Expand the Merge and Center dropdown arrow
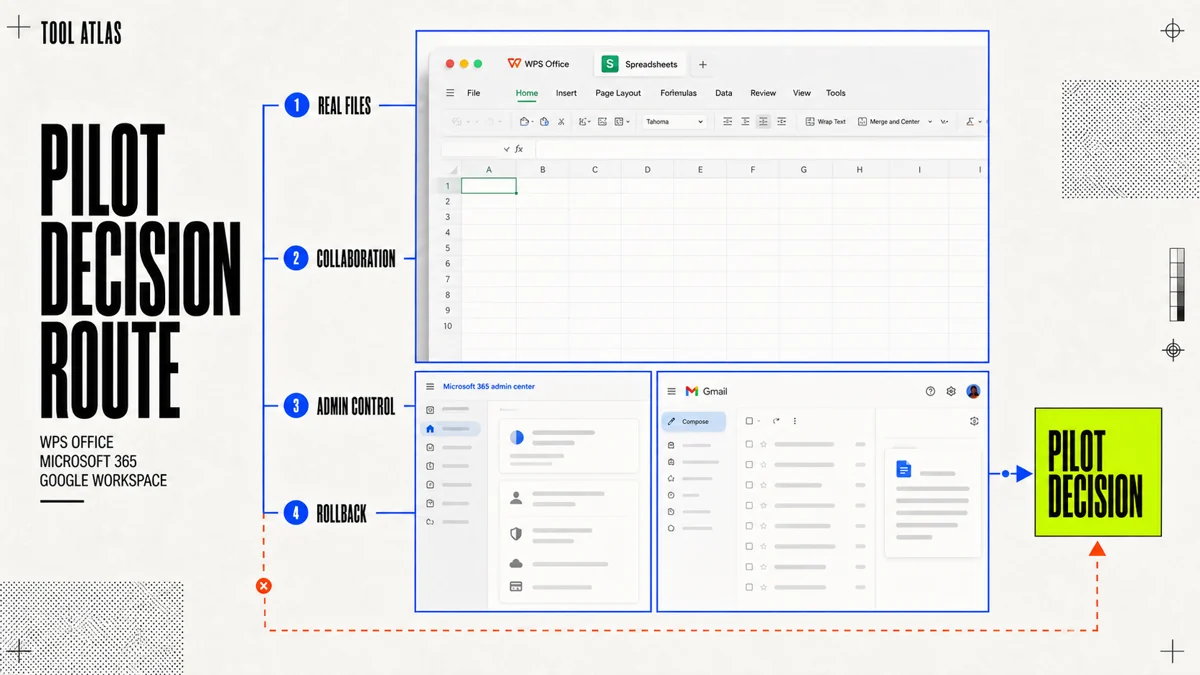The height and width of the screenshot is (675, 1200). click(x=930, y=122)
